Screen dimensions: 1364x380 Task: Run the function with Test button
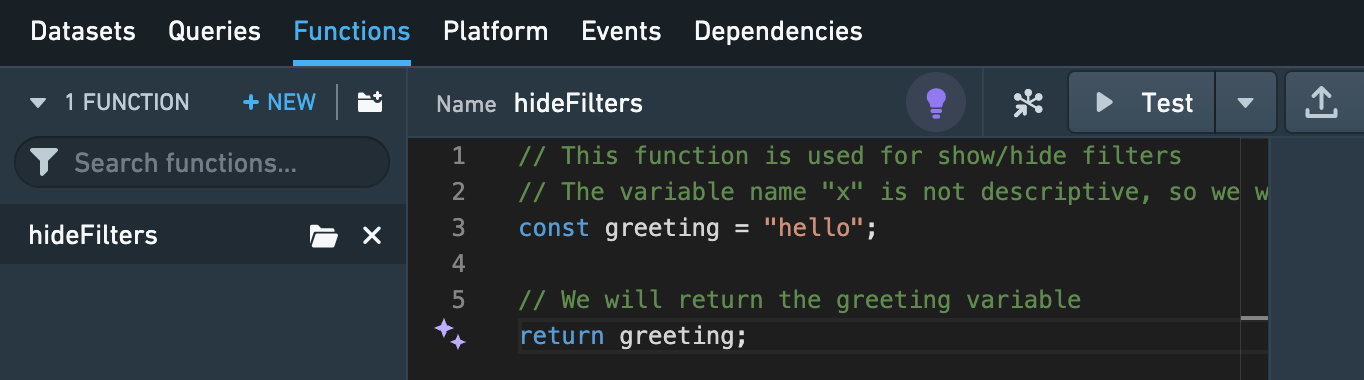tap(1142, 102)
